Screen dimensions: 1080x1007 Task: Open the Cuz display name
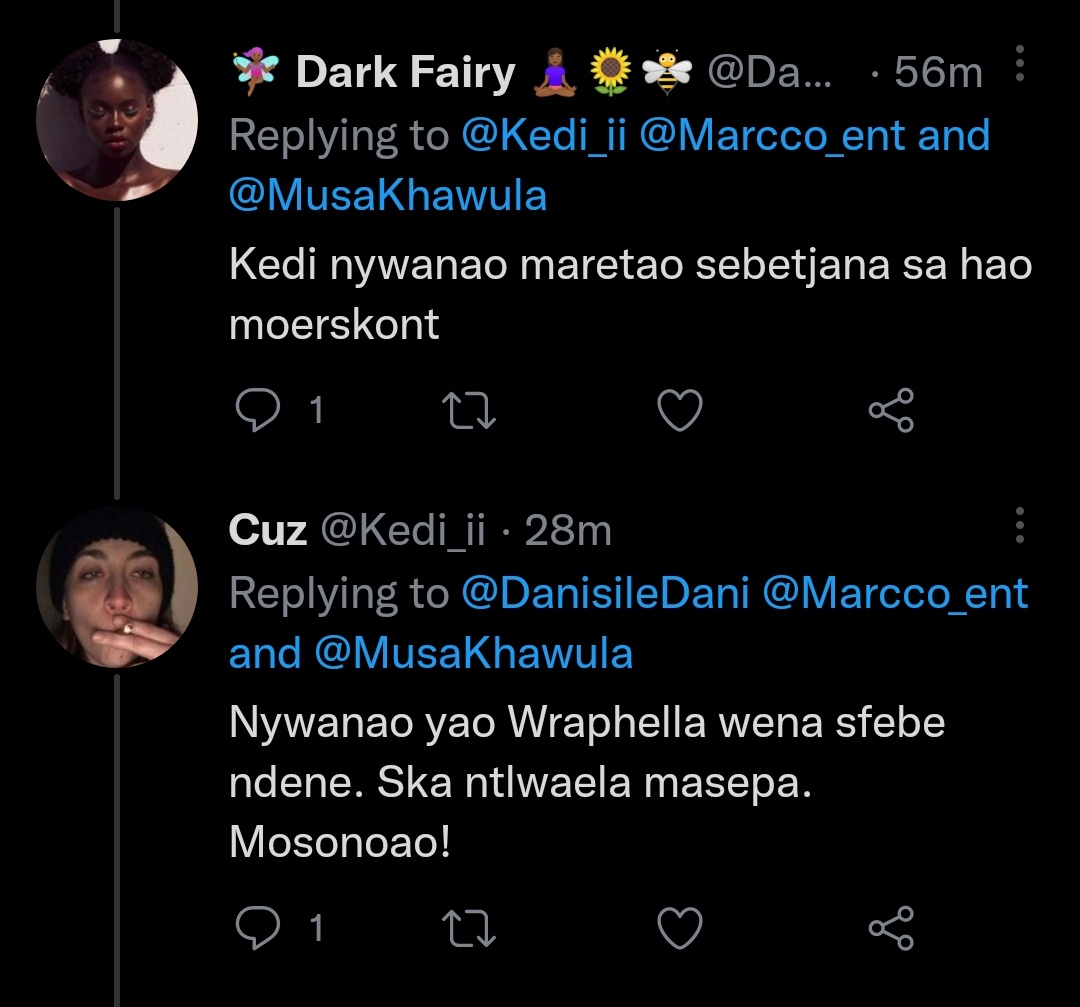coord(268,530)
